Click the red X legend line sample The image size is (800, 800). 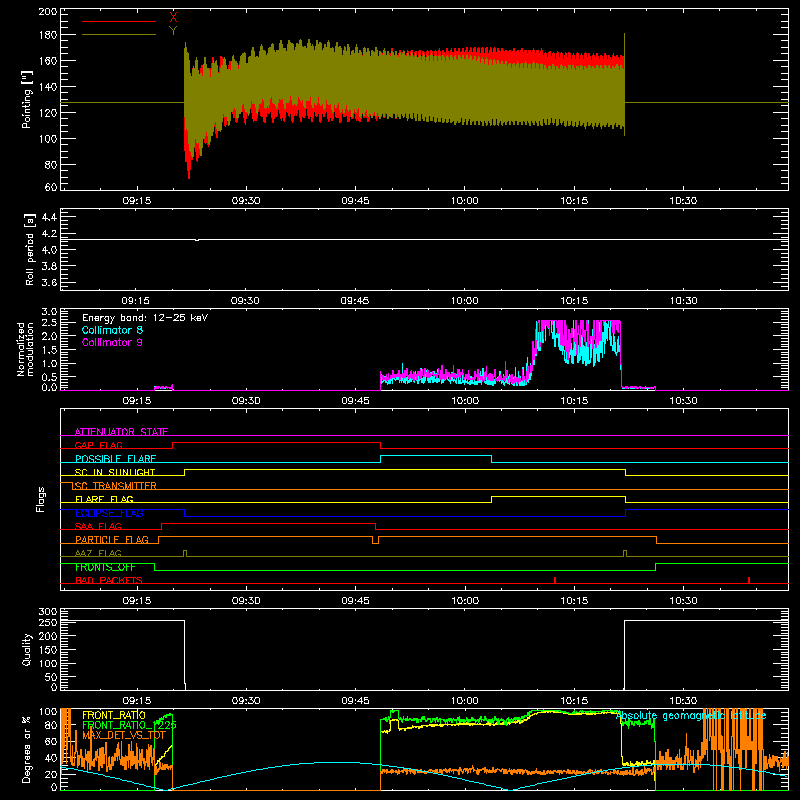coord(118,21)
